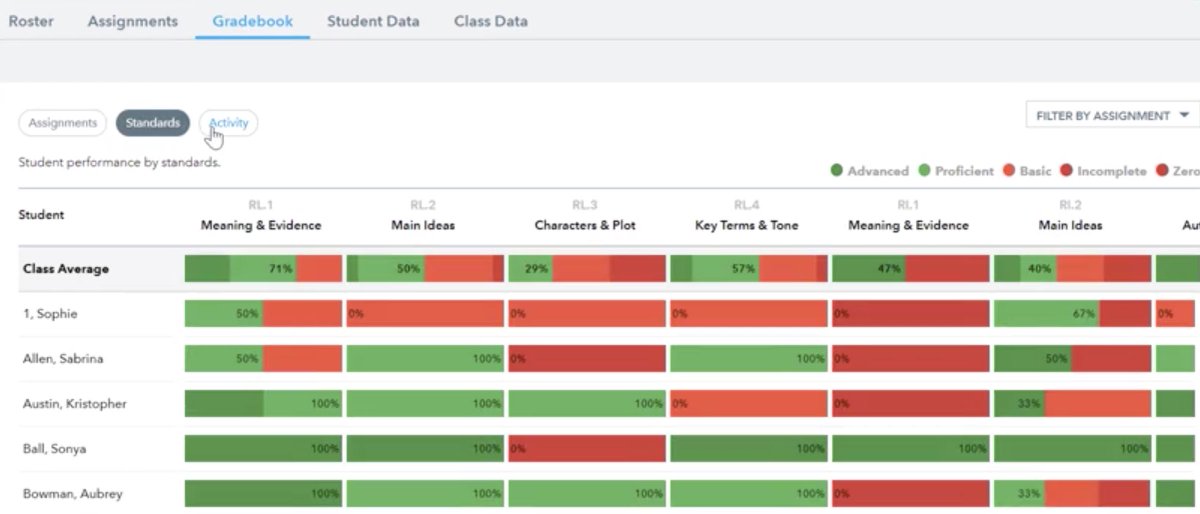Image resolution: width=1200 pixels, height=514 pixels.
Task: Click Sonya Ball's 100% Key Terms & Tone bar
Action: [x=748, y=449]
